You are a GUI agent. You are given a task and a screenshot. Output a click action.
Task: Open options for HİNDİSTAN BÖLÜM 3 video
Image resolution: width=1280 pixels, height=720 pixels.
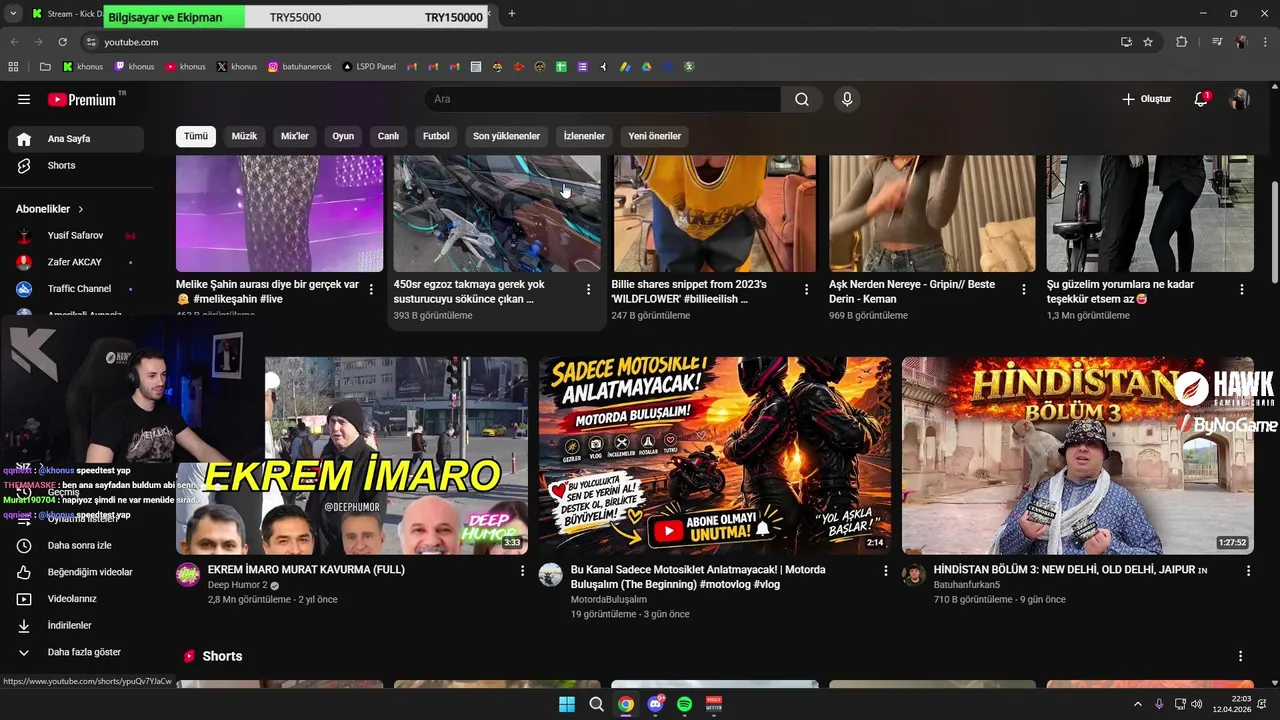[x=1247, y=570]
